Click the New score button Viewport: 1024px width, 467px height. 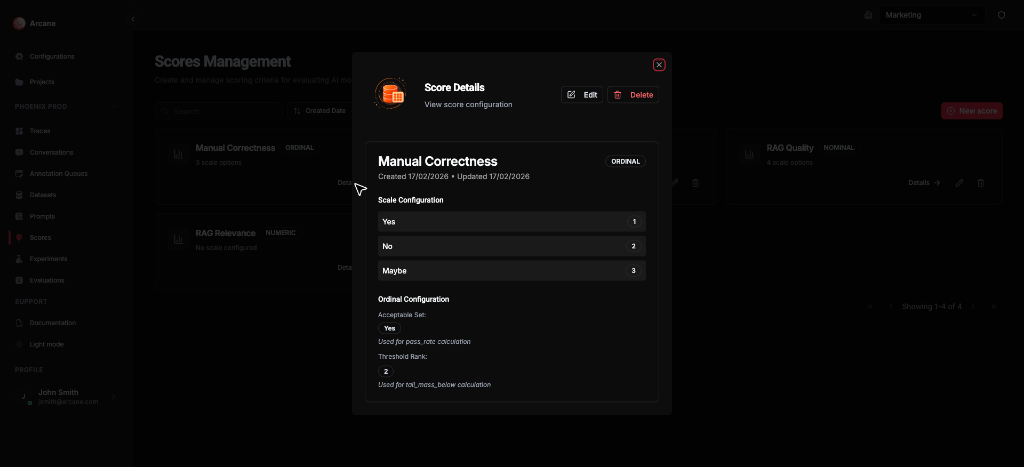pyautogui.click(x=971, y=111)
